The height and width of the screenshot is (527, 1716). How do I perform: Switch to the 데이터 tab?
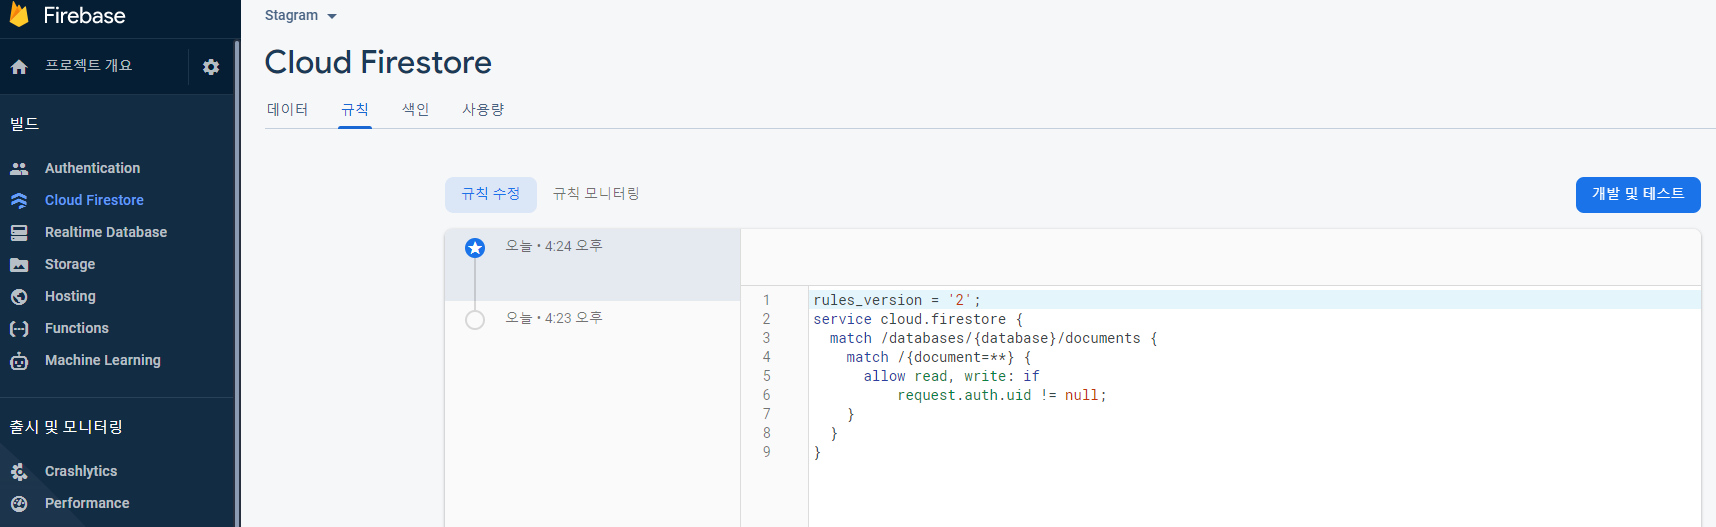coord(288,109)
